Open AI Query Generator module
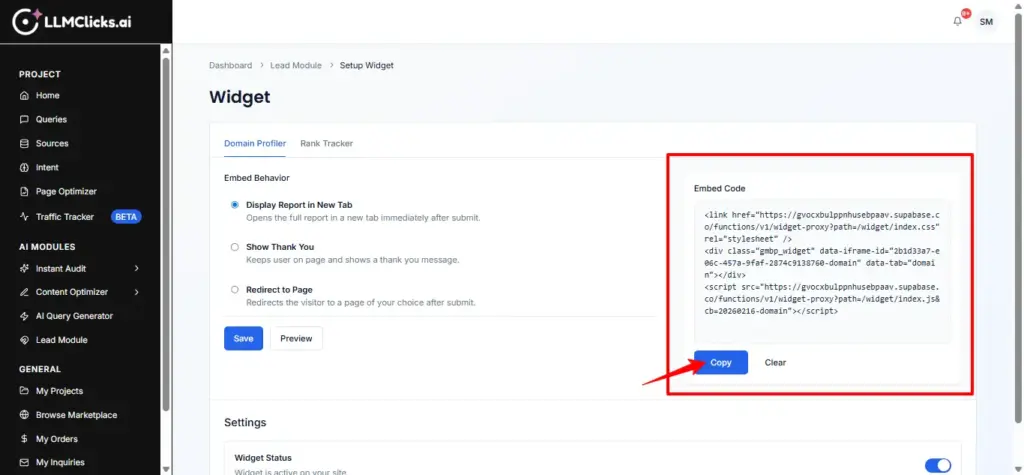1024x475 pixels. (x=74, y=316)
